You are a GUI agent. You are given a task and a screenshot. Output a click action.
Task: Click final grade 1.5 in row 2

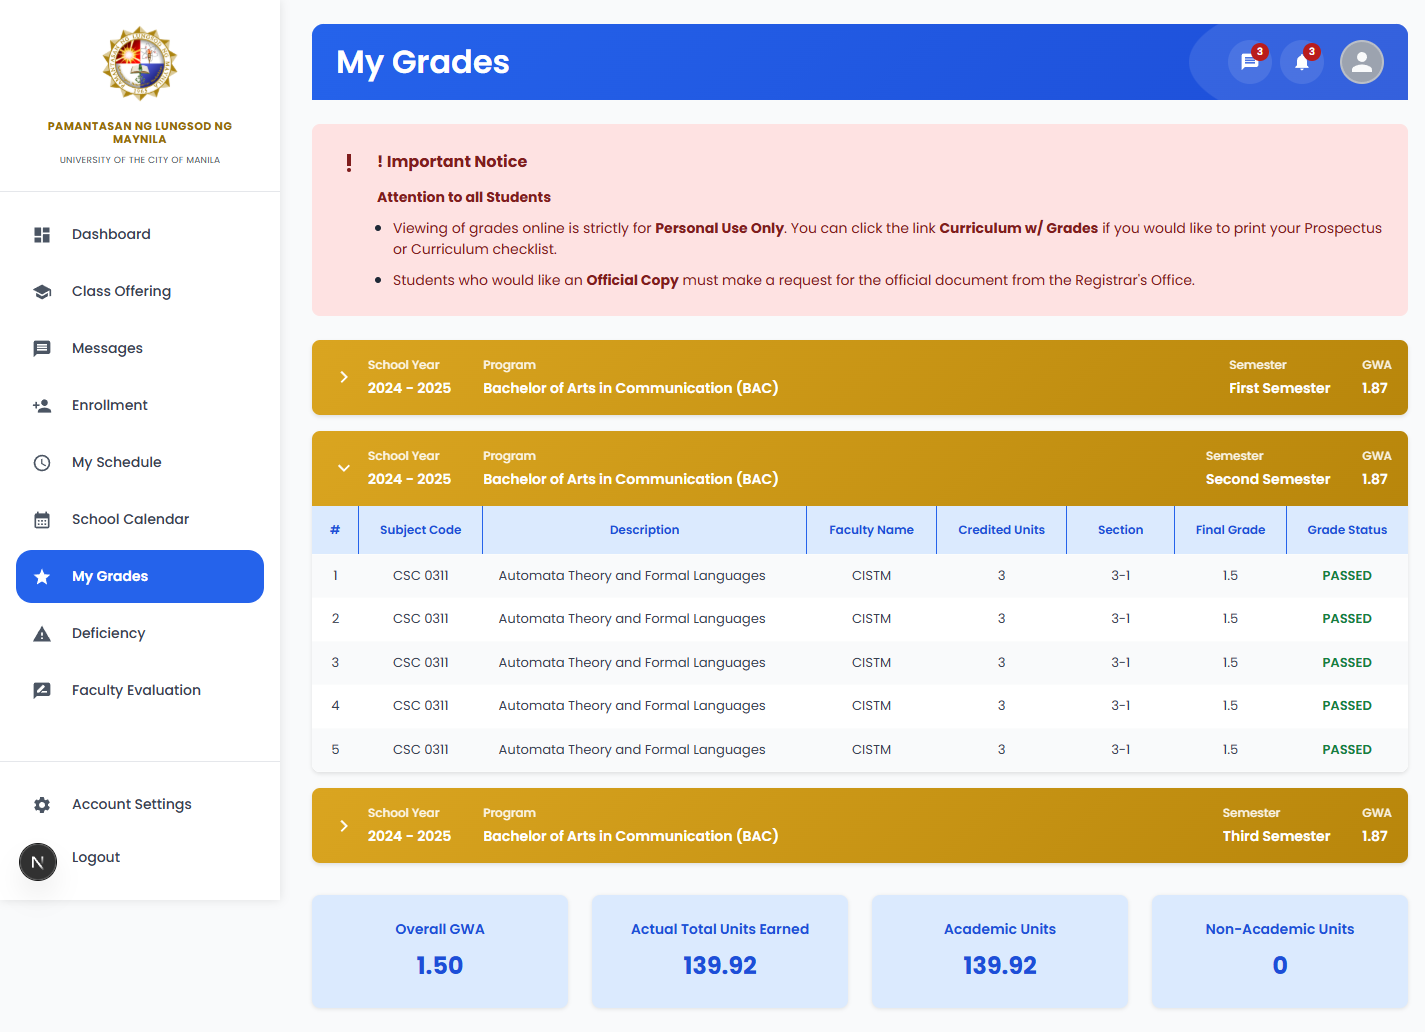(x=1230, y=619)
